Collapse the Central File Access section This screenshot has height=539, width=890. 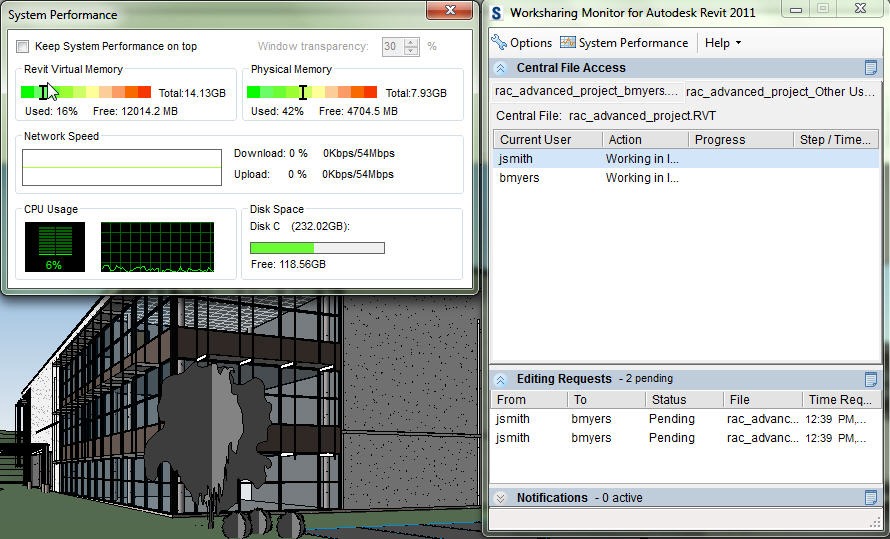[501, 68]
